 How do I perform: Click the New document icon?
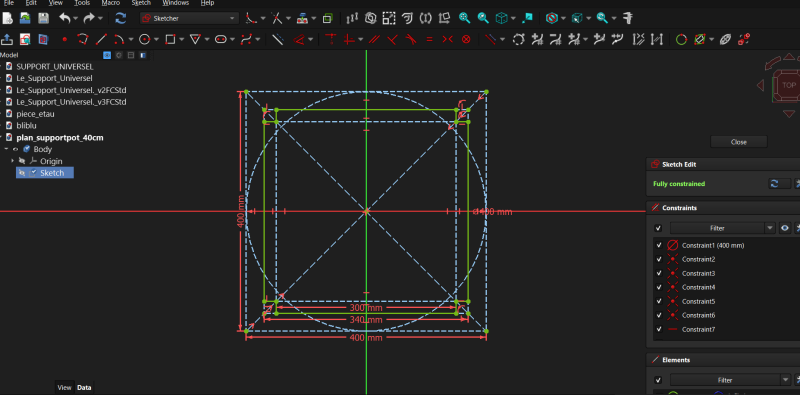[x=7, y=18]
